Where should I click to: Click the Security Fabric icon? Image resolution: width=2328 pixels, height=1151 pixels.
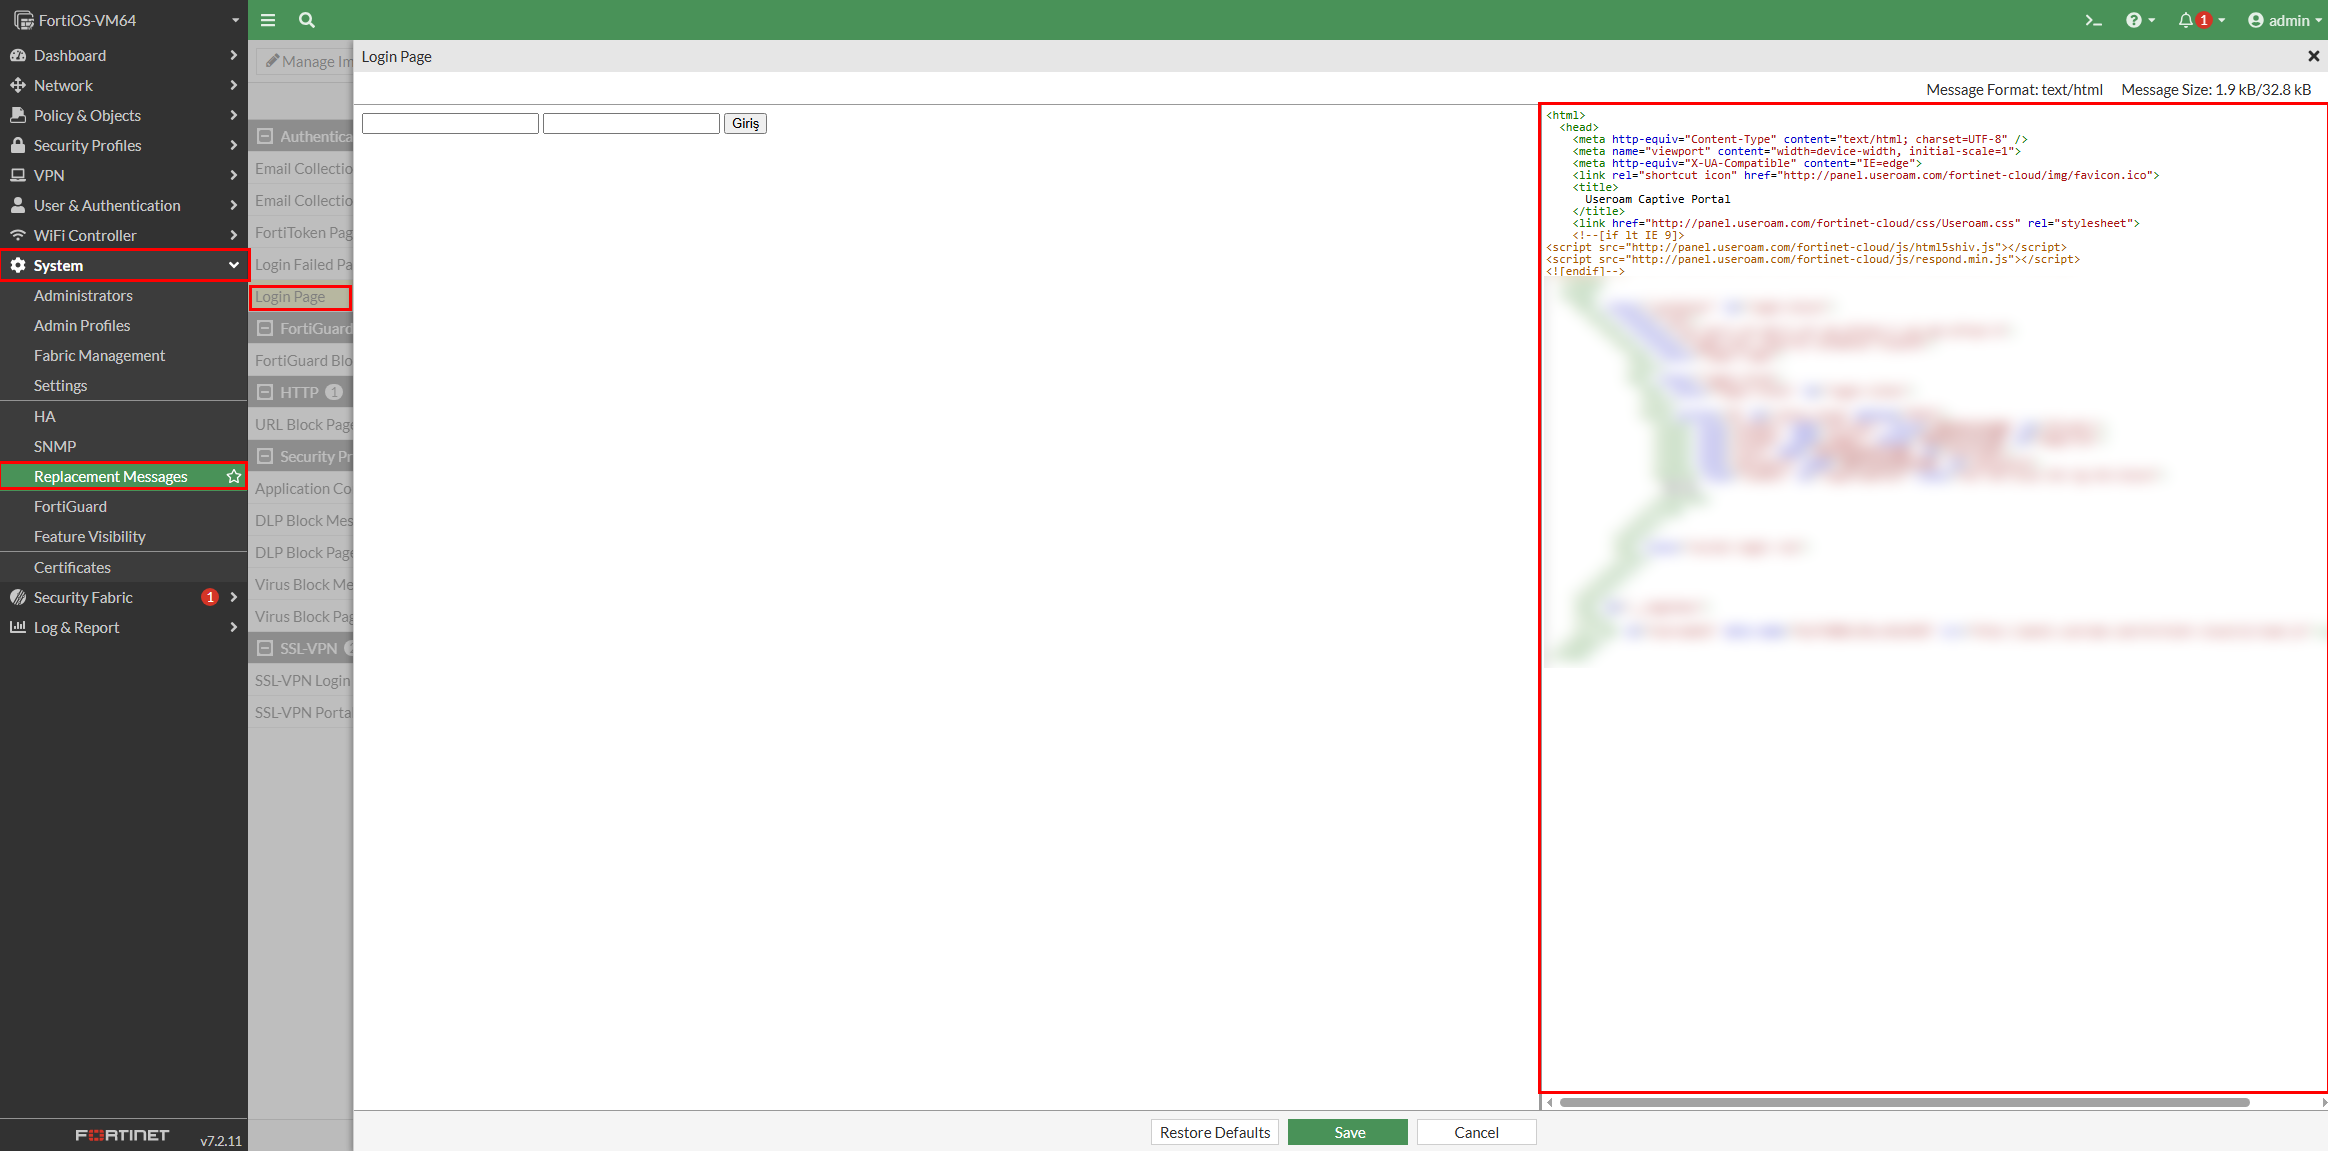(18, 597)
